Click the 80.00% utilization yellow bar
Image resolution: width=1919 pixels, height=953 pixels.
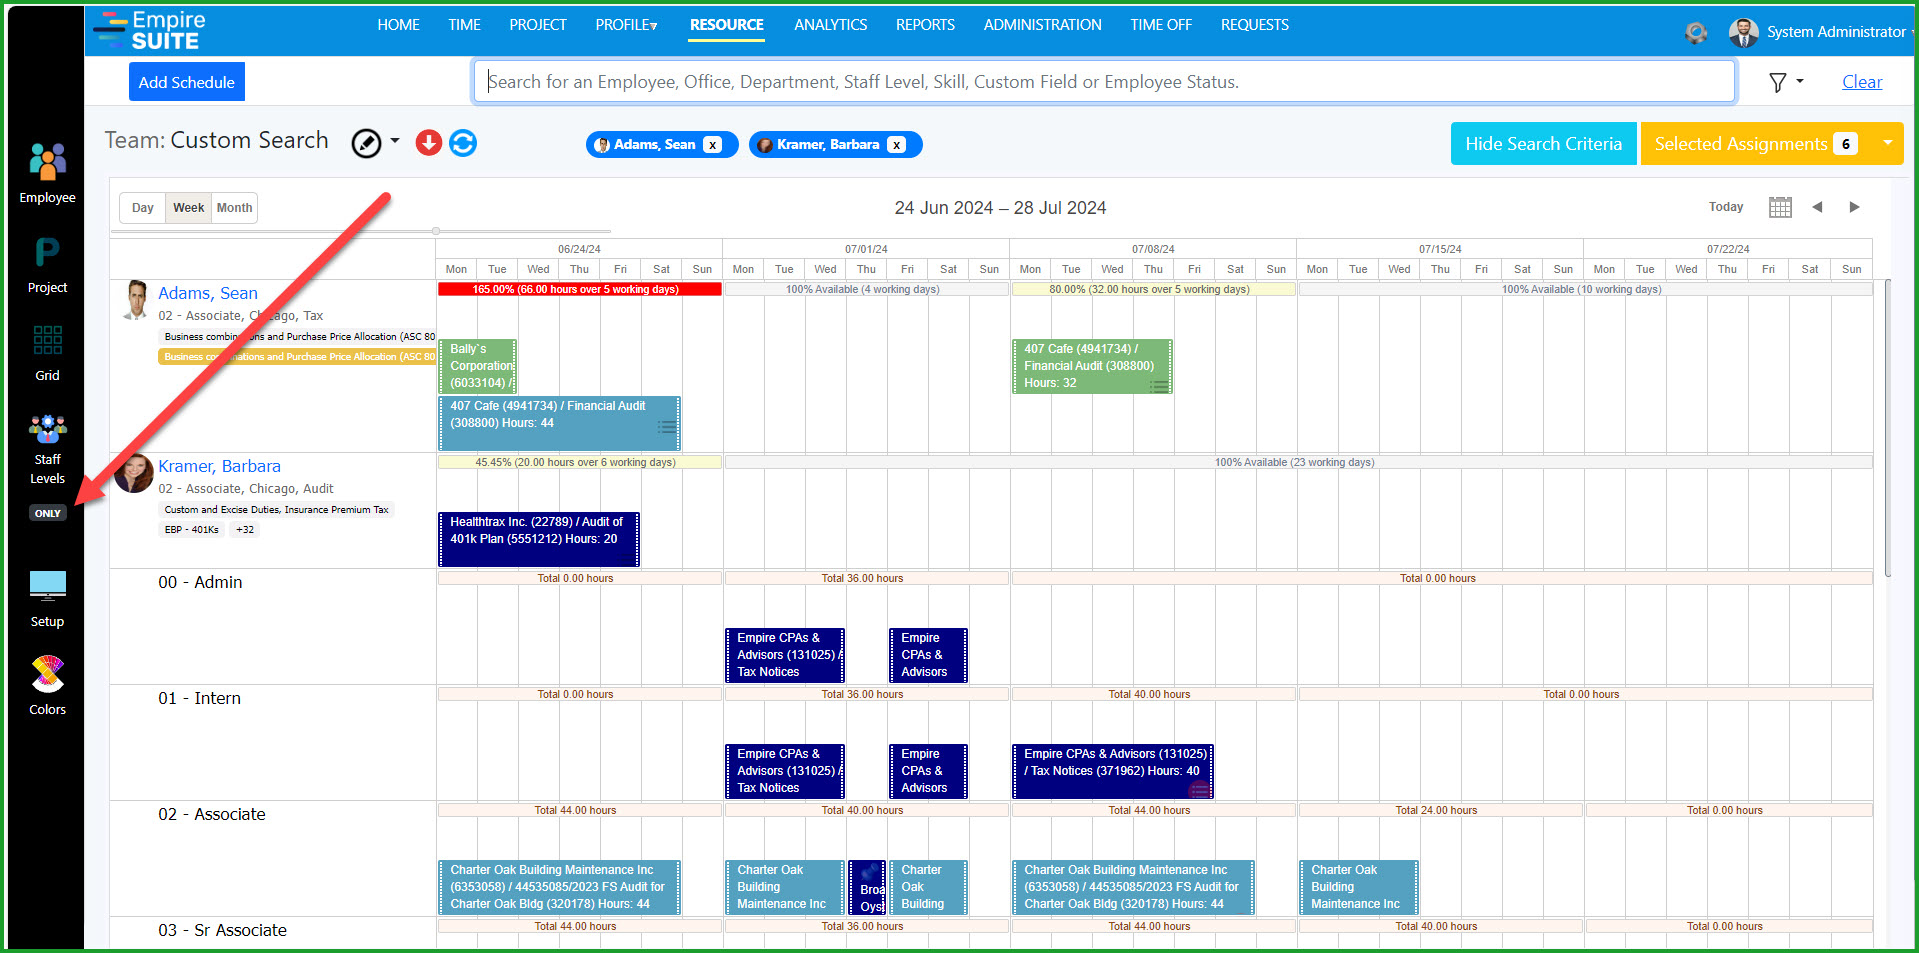tap(1153, 289)
